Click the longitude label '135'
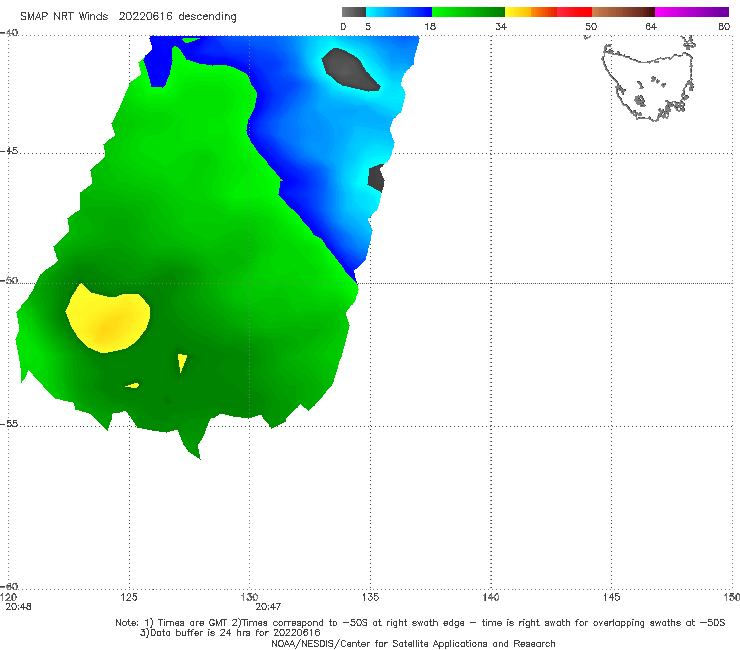Viewport: 740px width, 650px height. click(370, 597)
